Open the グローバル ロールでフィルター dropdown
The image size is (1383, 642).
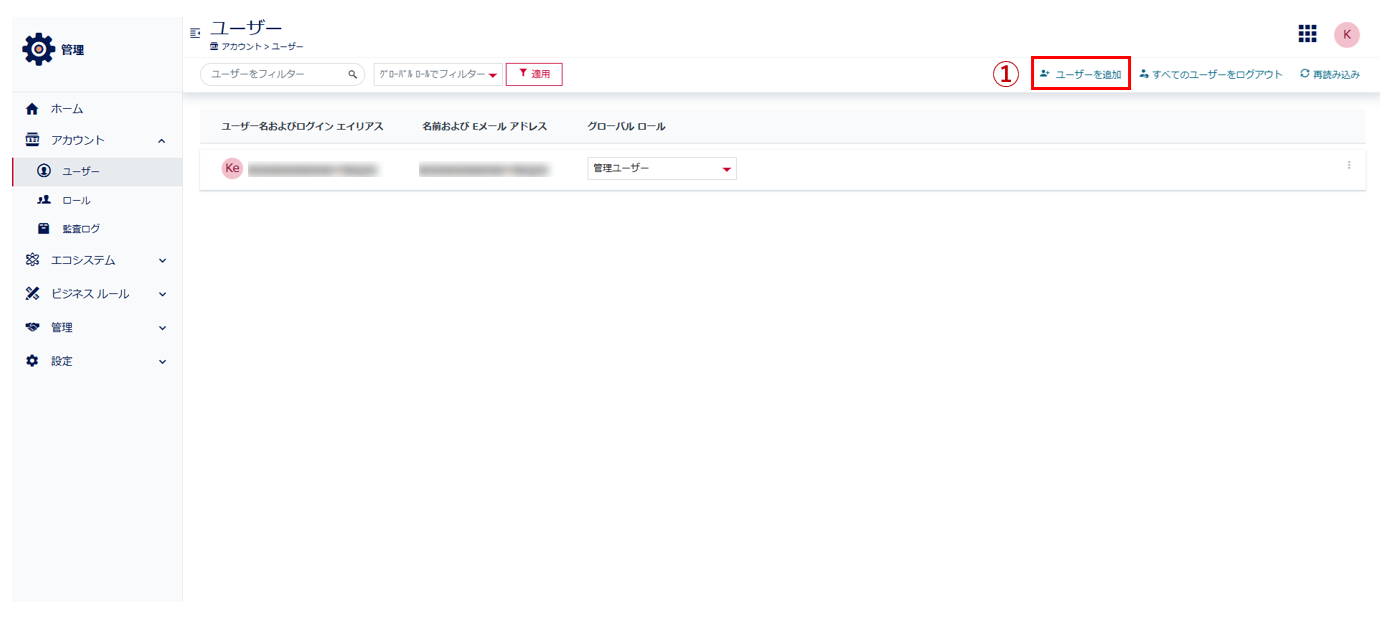pyautogui.click(x=438, y=74)
